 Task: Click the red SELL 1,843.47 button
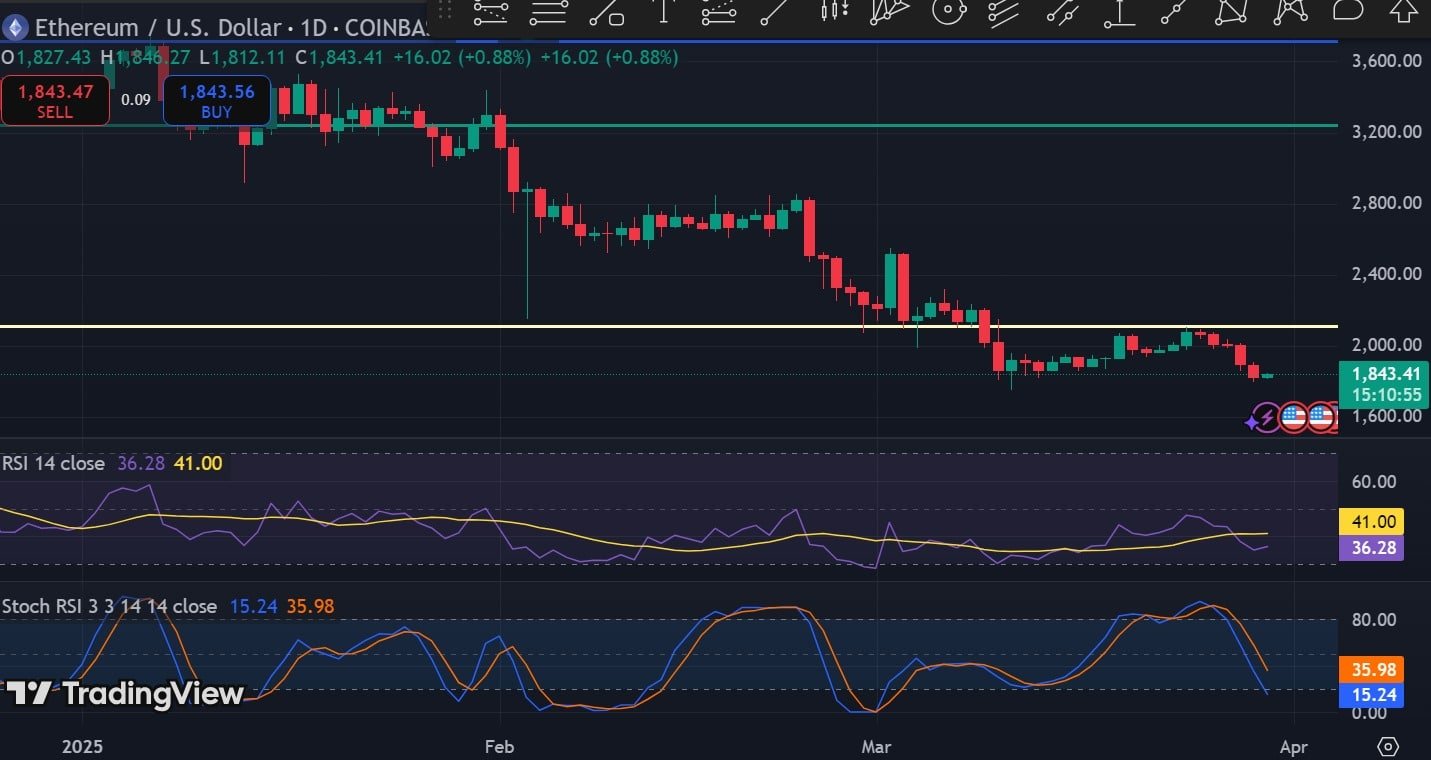55,101
